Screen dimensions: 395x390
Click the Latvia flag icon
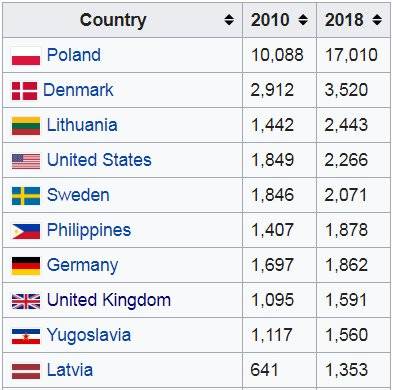(x=26, y=371)
